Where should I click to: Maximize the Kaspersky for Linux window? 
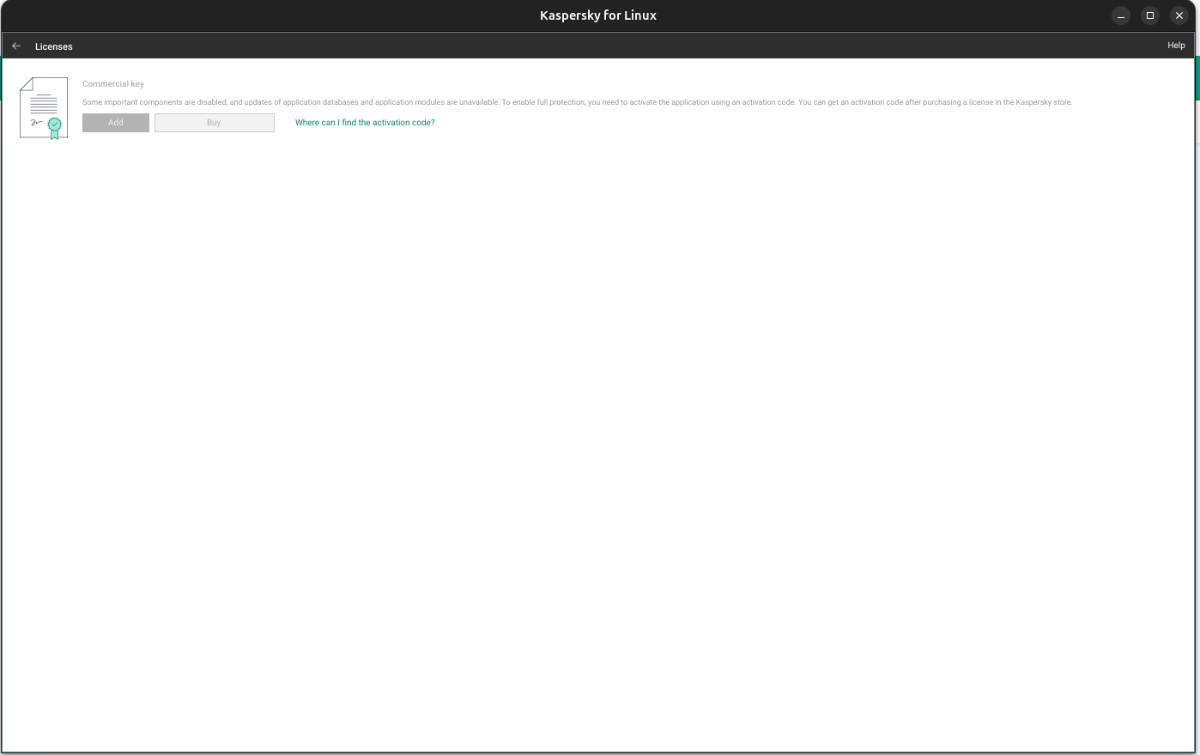[1150, 15]
